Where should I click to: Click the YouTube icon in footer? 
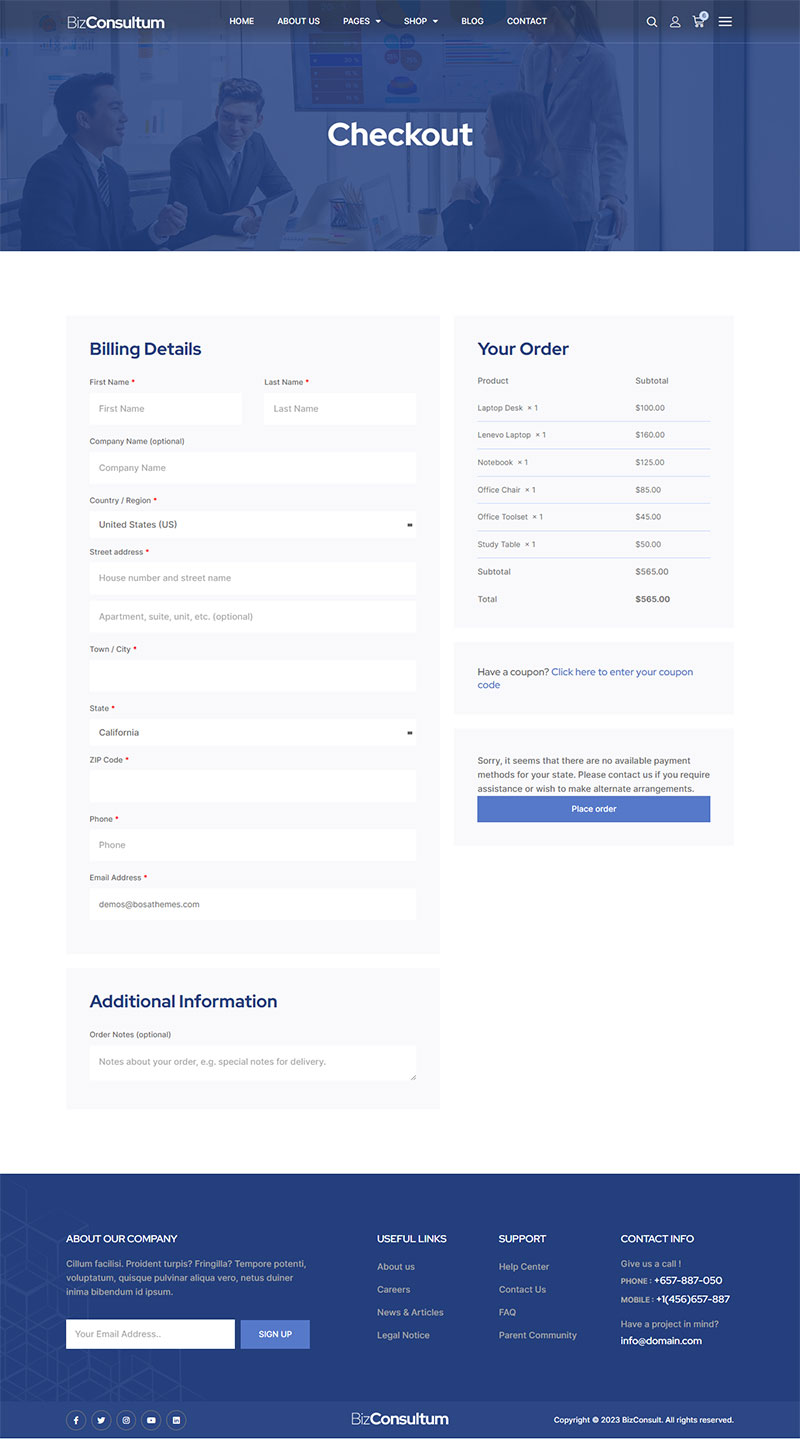coord(151,1420)
